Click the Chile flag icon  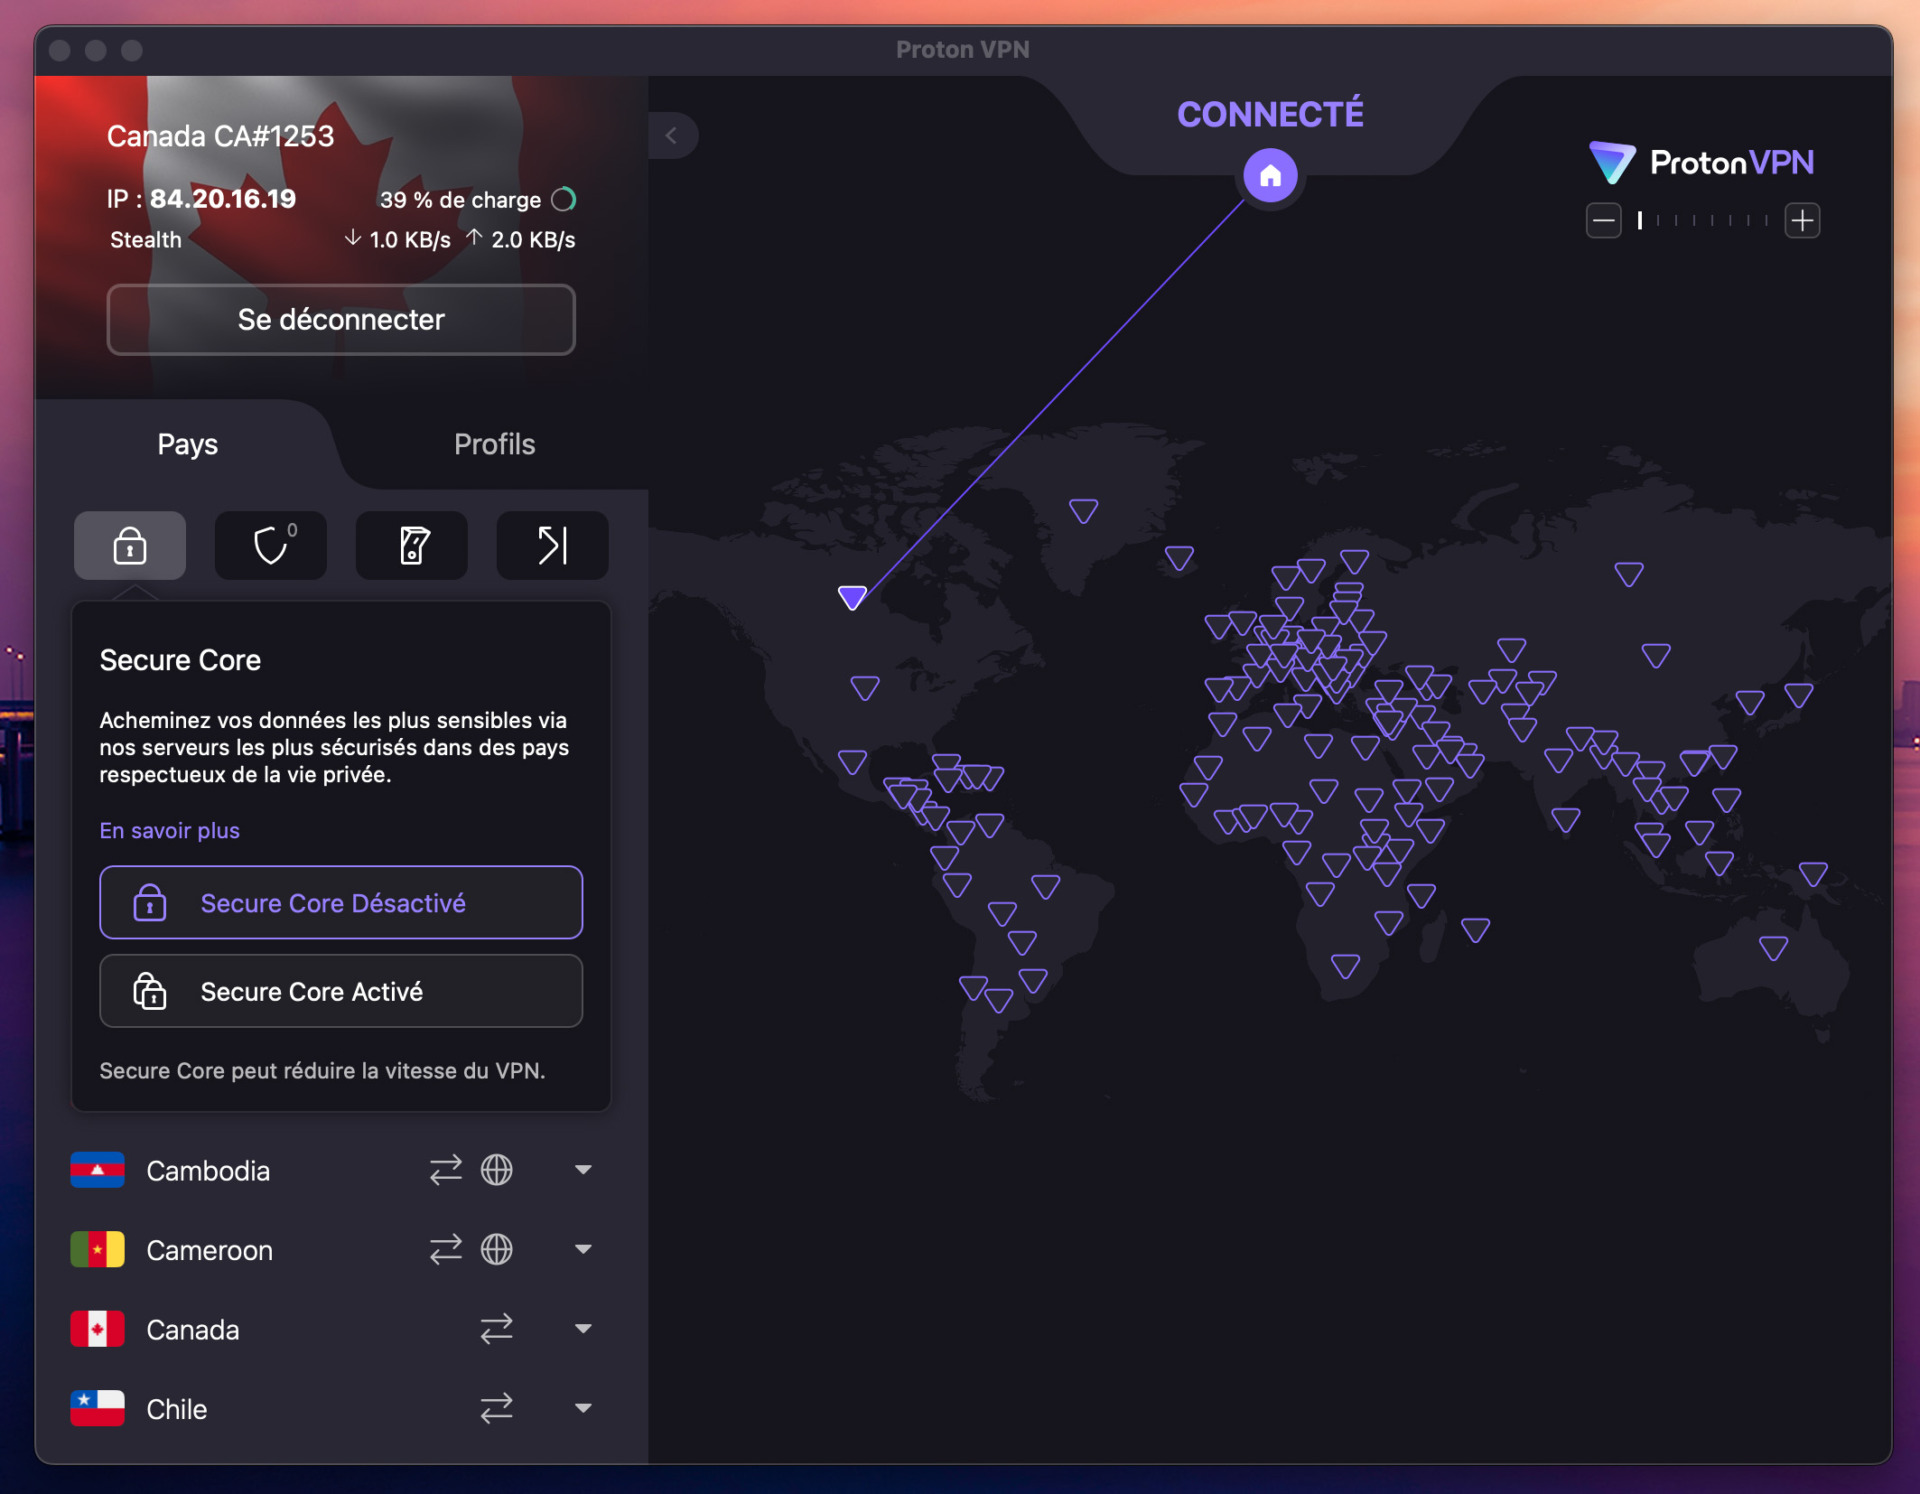click(98, 1408)
